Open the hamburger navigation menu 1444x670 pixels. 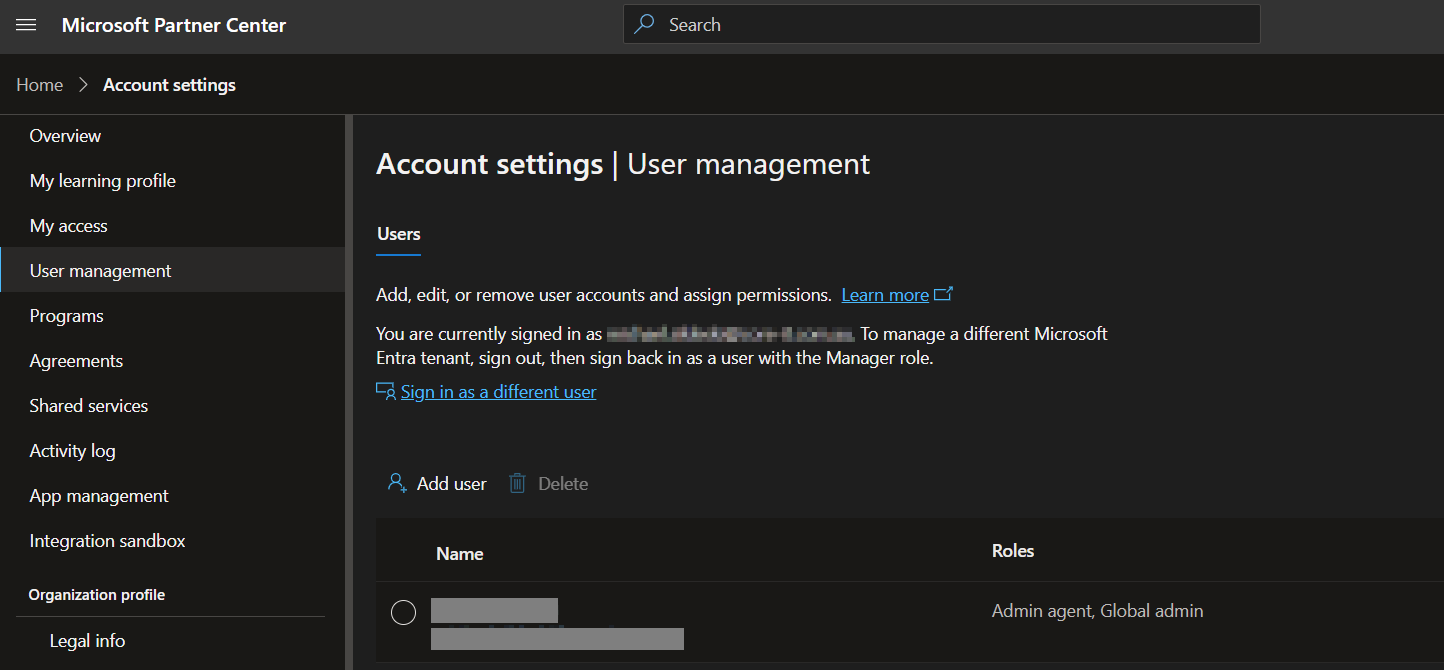coord(26,25)
